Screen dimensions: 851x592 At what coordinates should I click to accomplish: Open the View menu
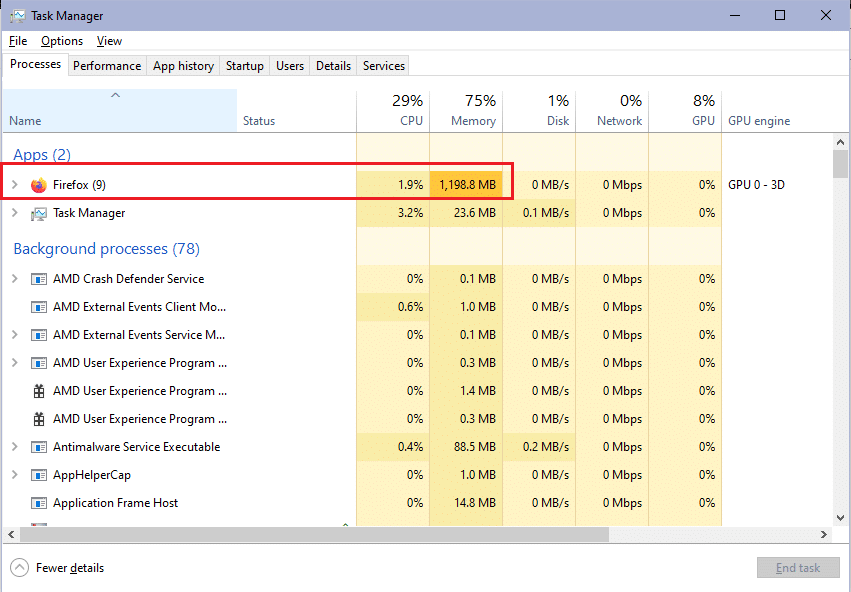[x=109, y=41]
